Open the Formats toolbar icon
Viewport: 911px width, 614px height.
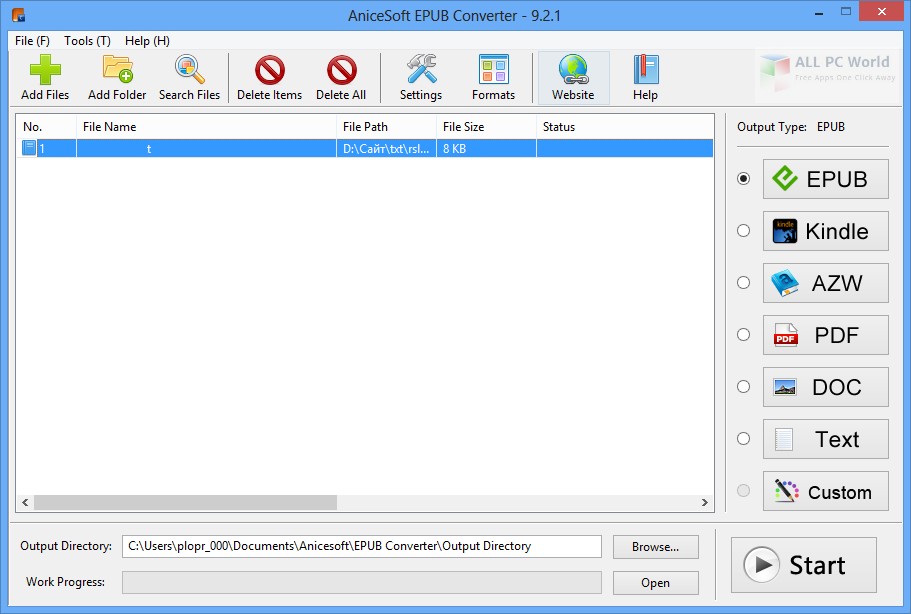493,77
